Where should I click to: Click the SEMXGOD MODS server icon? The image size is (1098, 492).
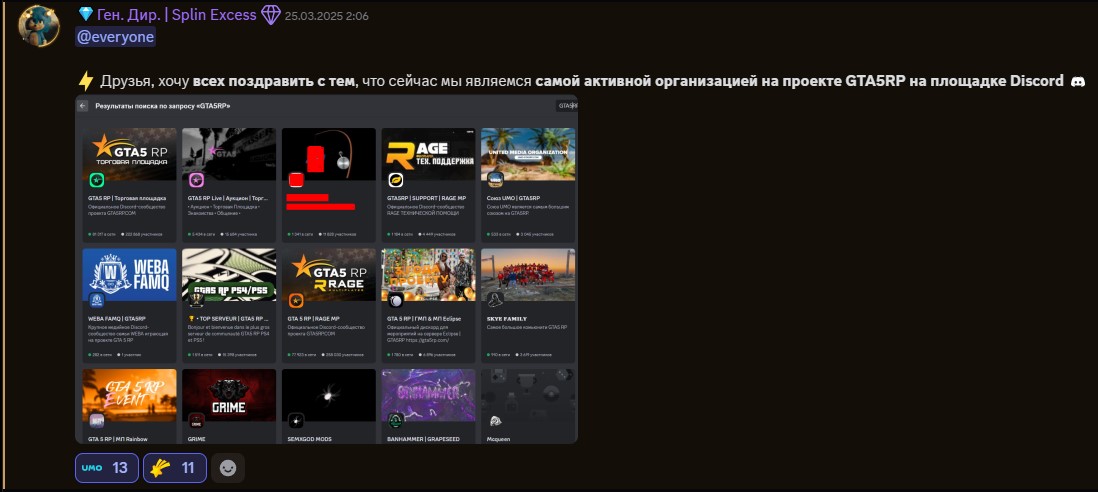click(x=296, y=421)
